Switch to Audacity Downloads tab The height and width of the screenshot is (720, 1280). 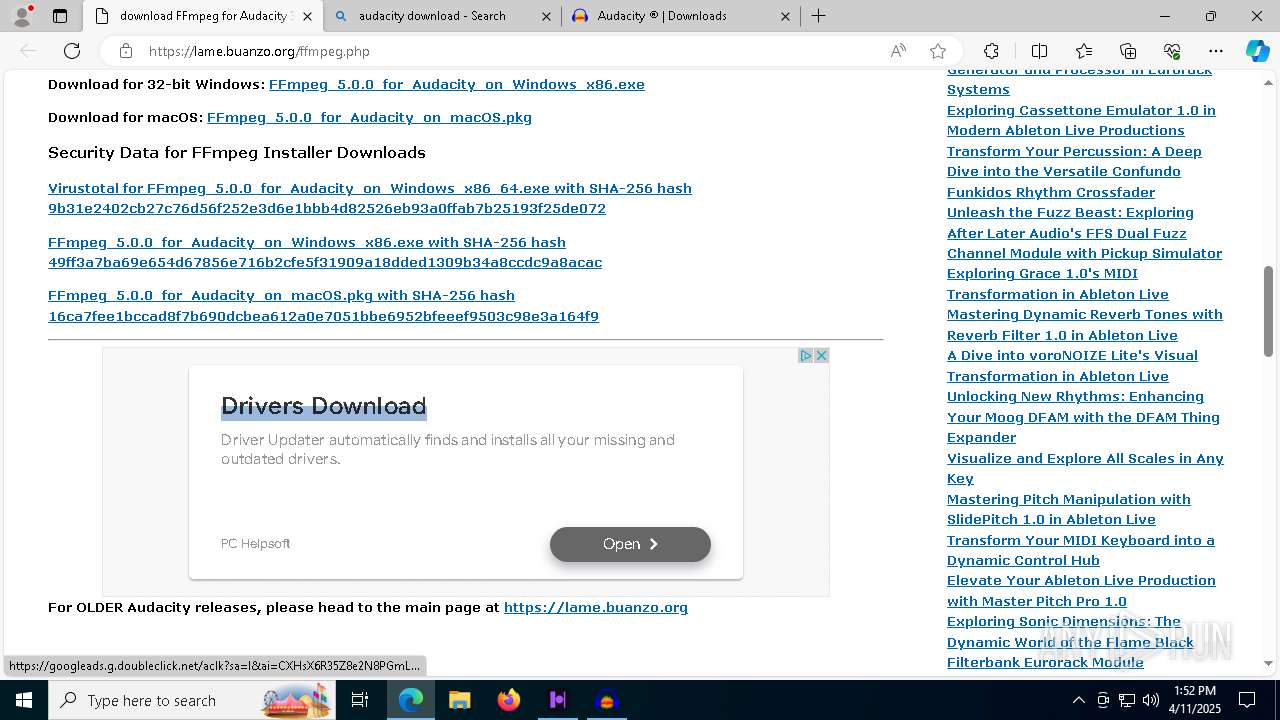tap(680, 16)
